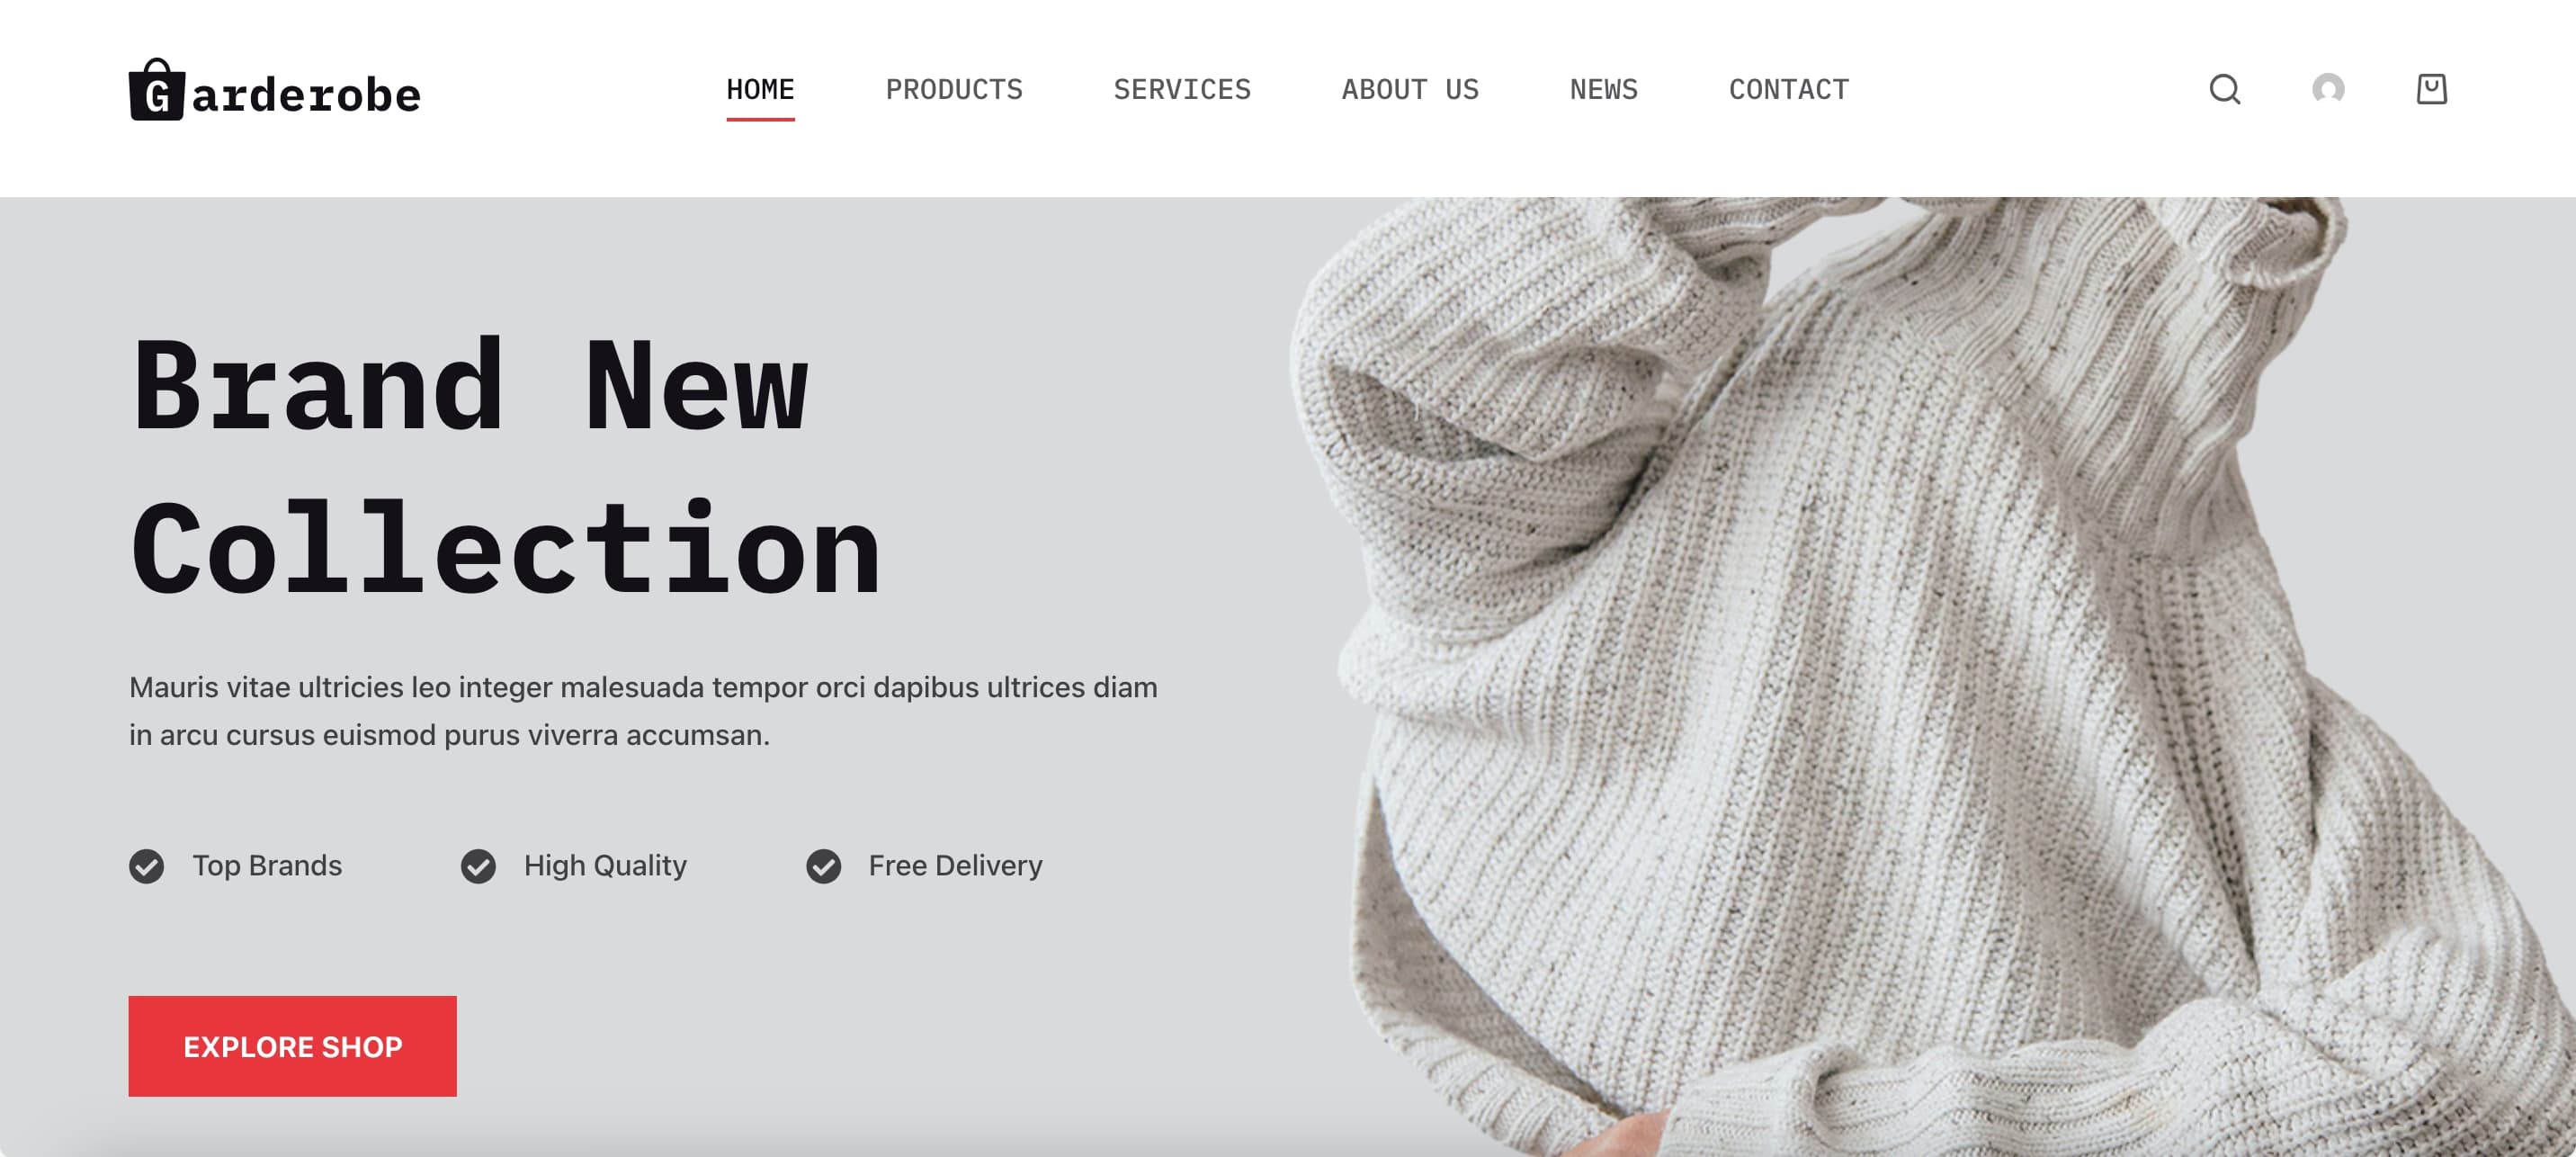The height and width of the screenshot is (1157, 2576).
Task: Open the shopping bag cart icon
Action: click(x=2431, y=89)
